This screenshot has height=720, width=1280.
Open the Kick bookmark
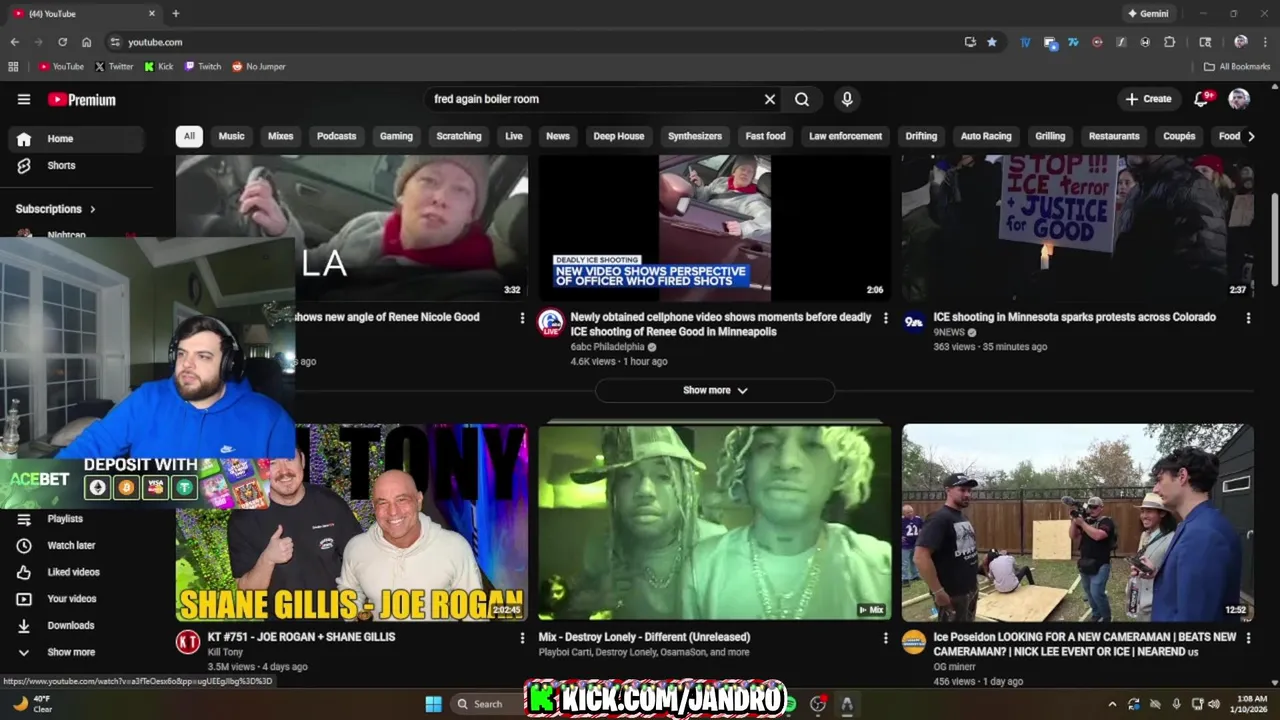[159, 67]
